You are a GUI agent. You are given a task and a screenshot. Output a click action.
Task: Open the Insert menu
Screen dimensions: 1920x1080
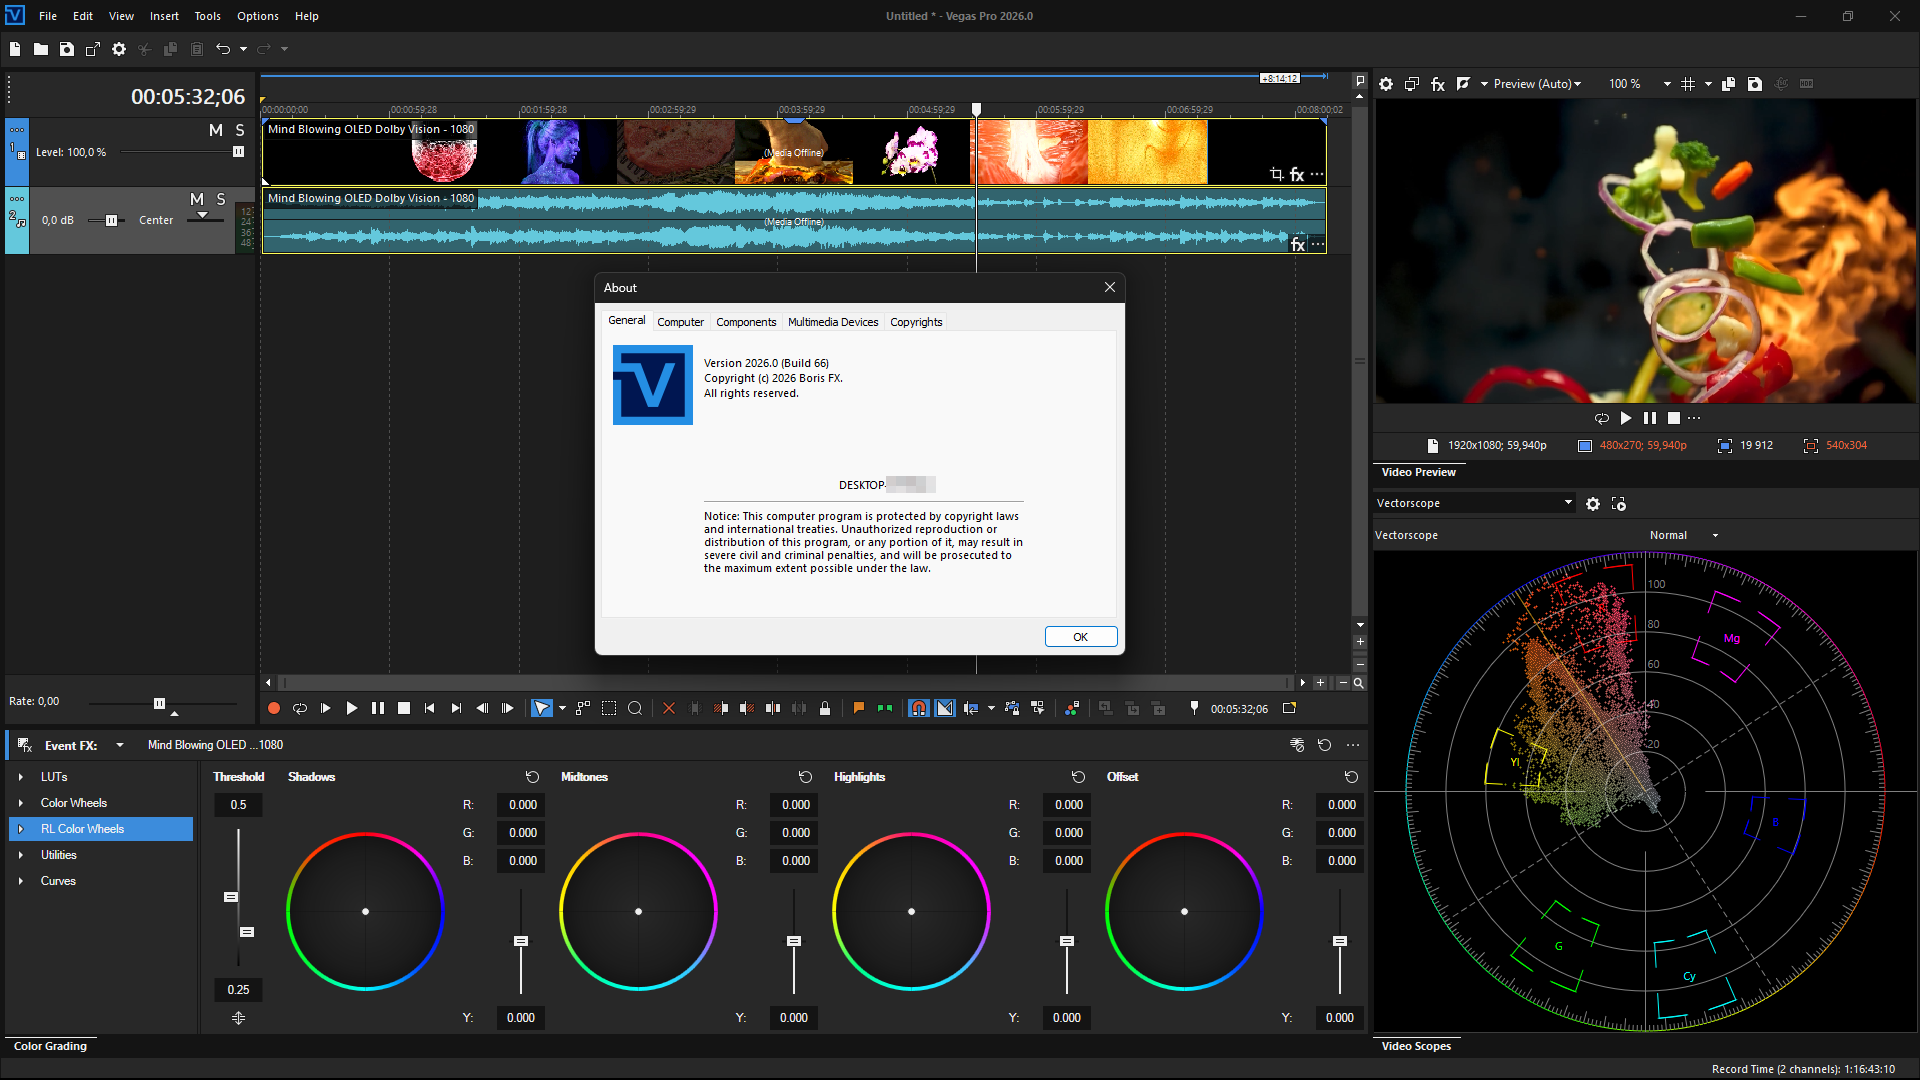pyautogui.click(x=165, y=16)
